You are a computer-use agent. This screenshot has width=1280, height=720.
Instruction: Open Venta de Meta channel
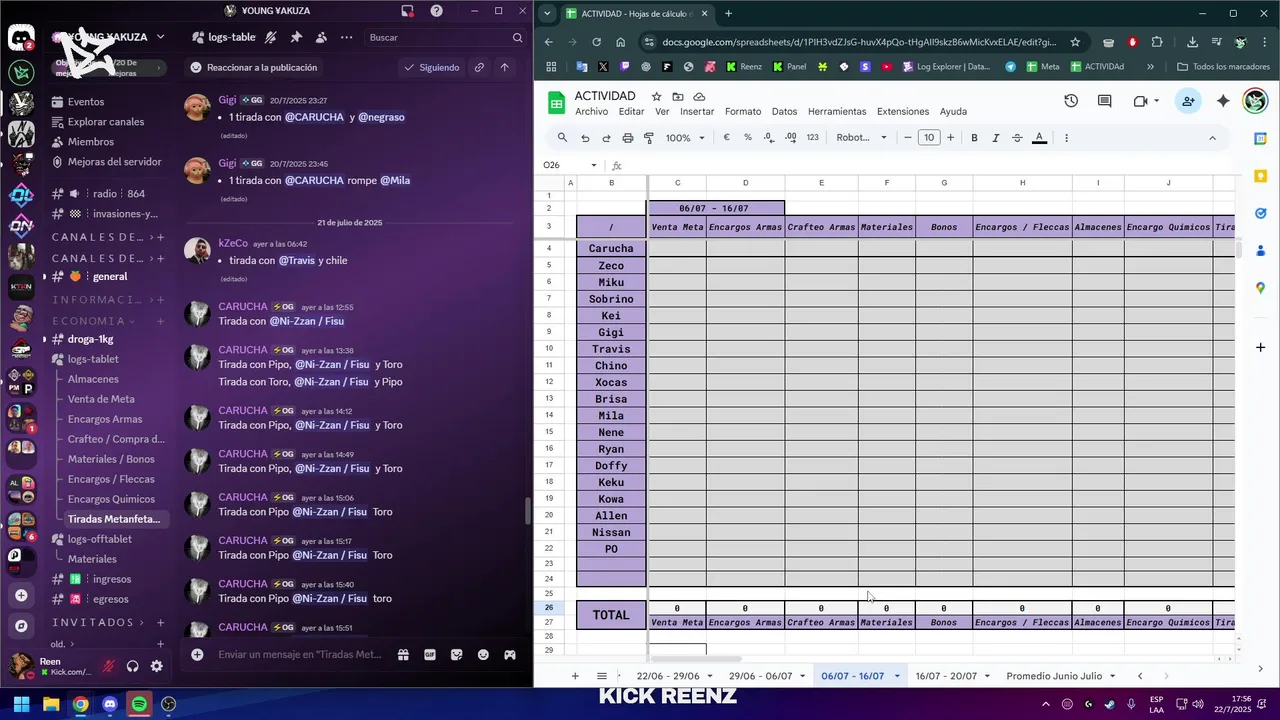coord(101,399)
